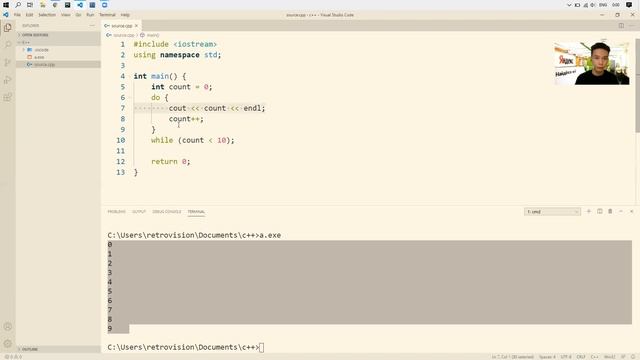640x360 pixels.
Task: Expand the Open Editors section
Action: (58, 35)
